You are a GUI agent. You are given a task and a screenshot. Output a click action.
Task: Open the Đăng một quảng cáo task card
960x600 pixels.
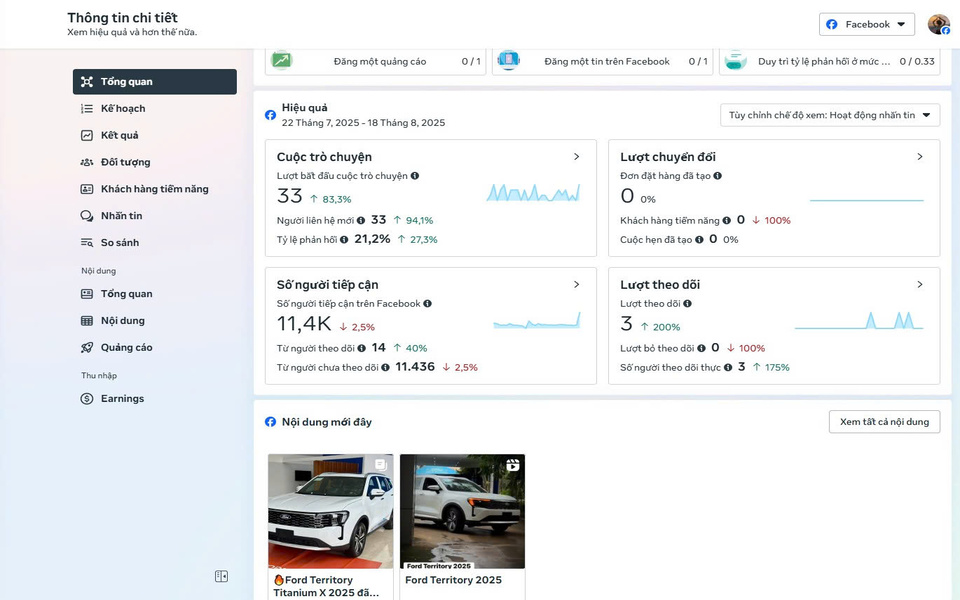click(376, 62)
